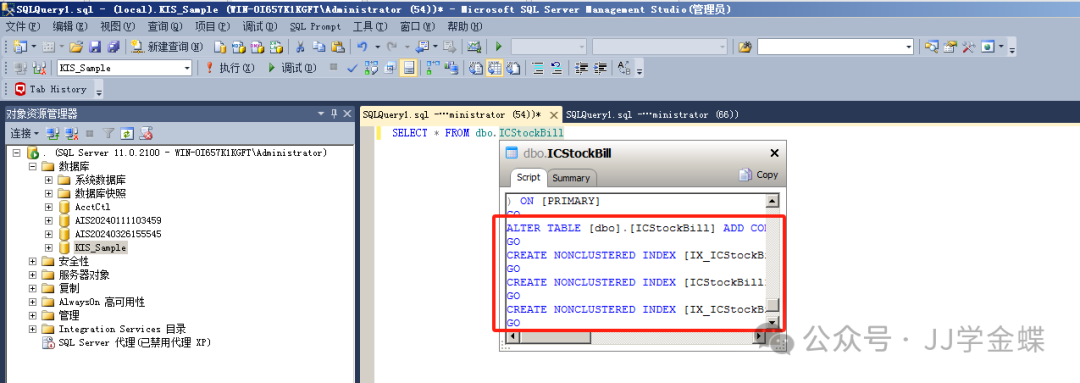Image resolution: width=1080 pixels, height=383 pixels.
Task: Expand the KIS_Sample database node
Action: [48, 247]
